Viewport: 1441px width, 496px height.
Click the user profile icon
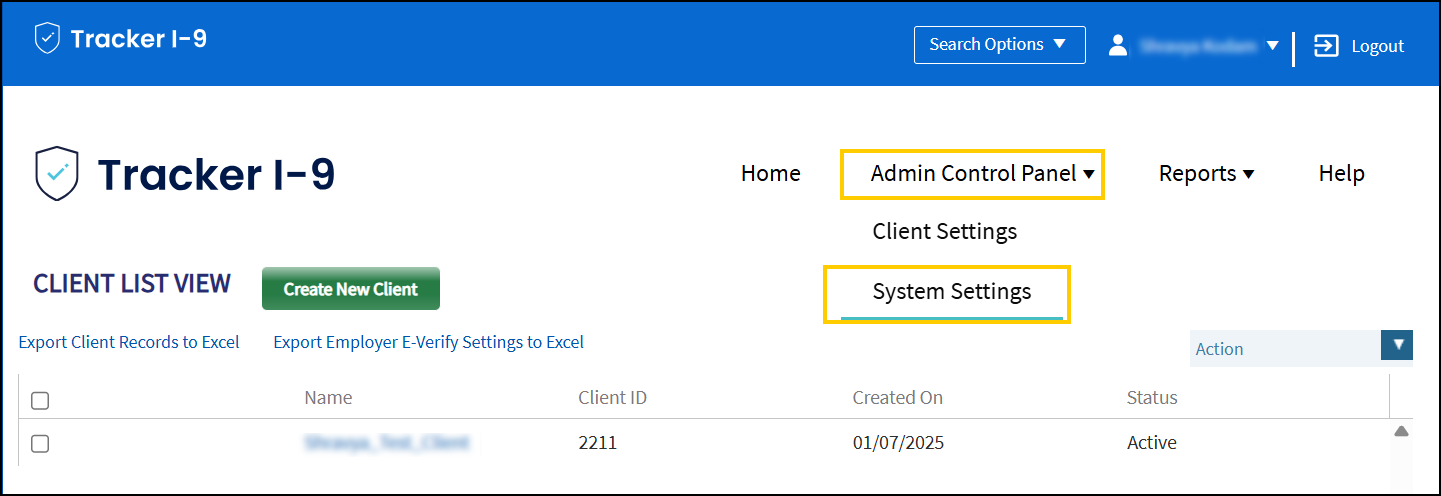(x=1118, y=45)
